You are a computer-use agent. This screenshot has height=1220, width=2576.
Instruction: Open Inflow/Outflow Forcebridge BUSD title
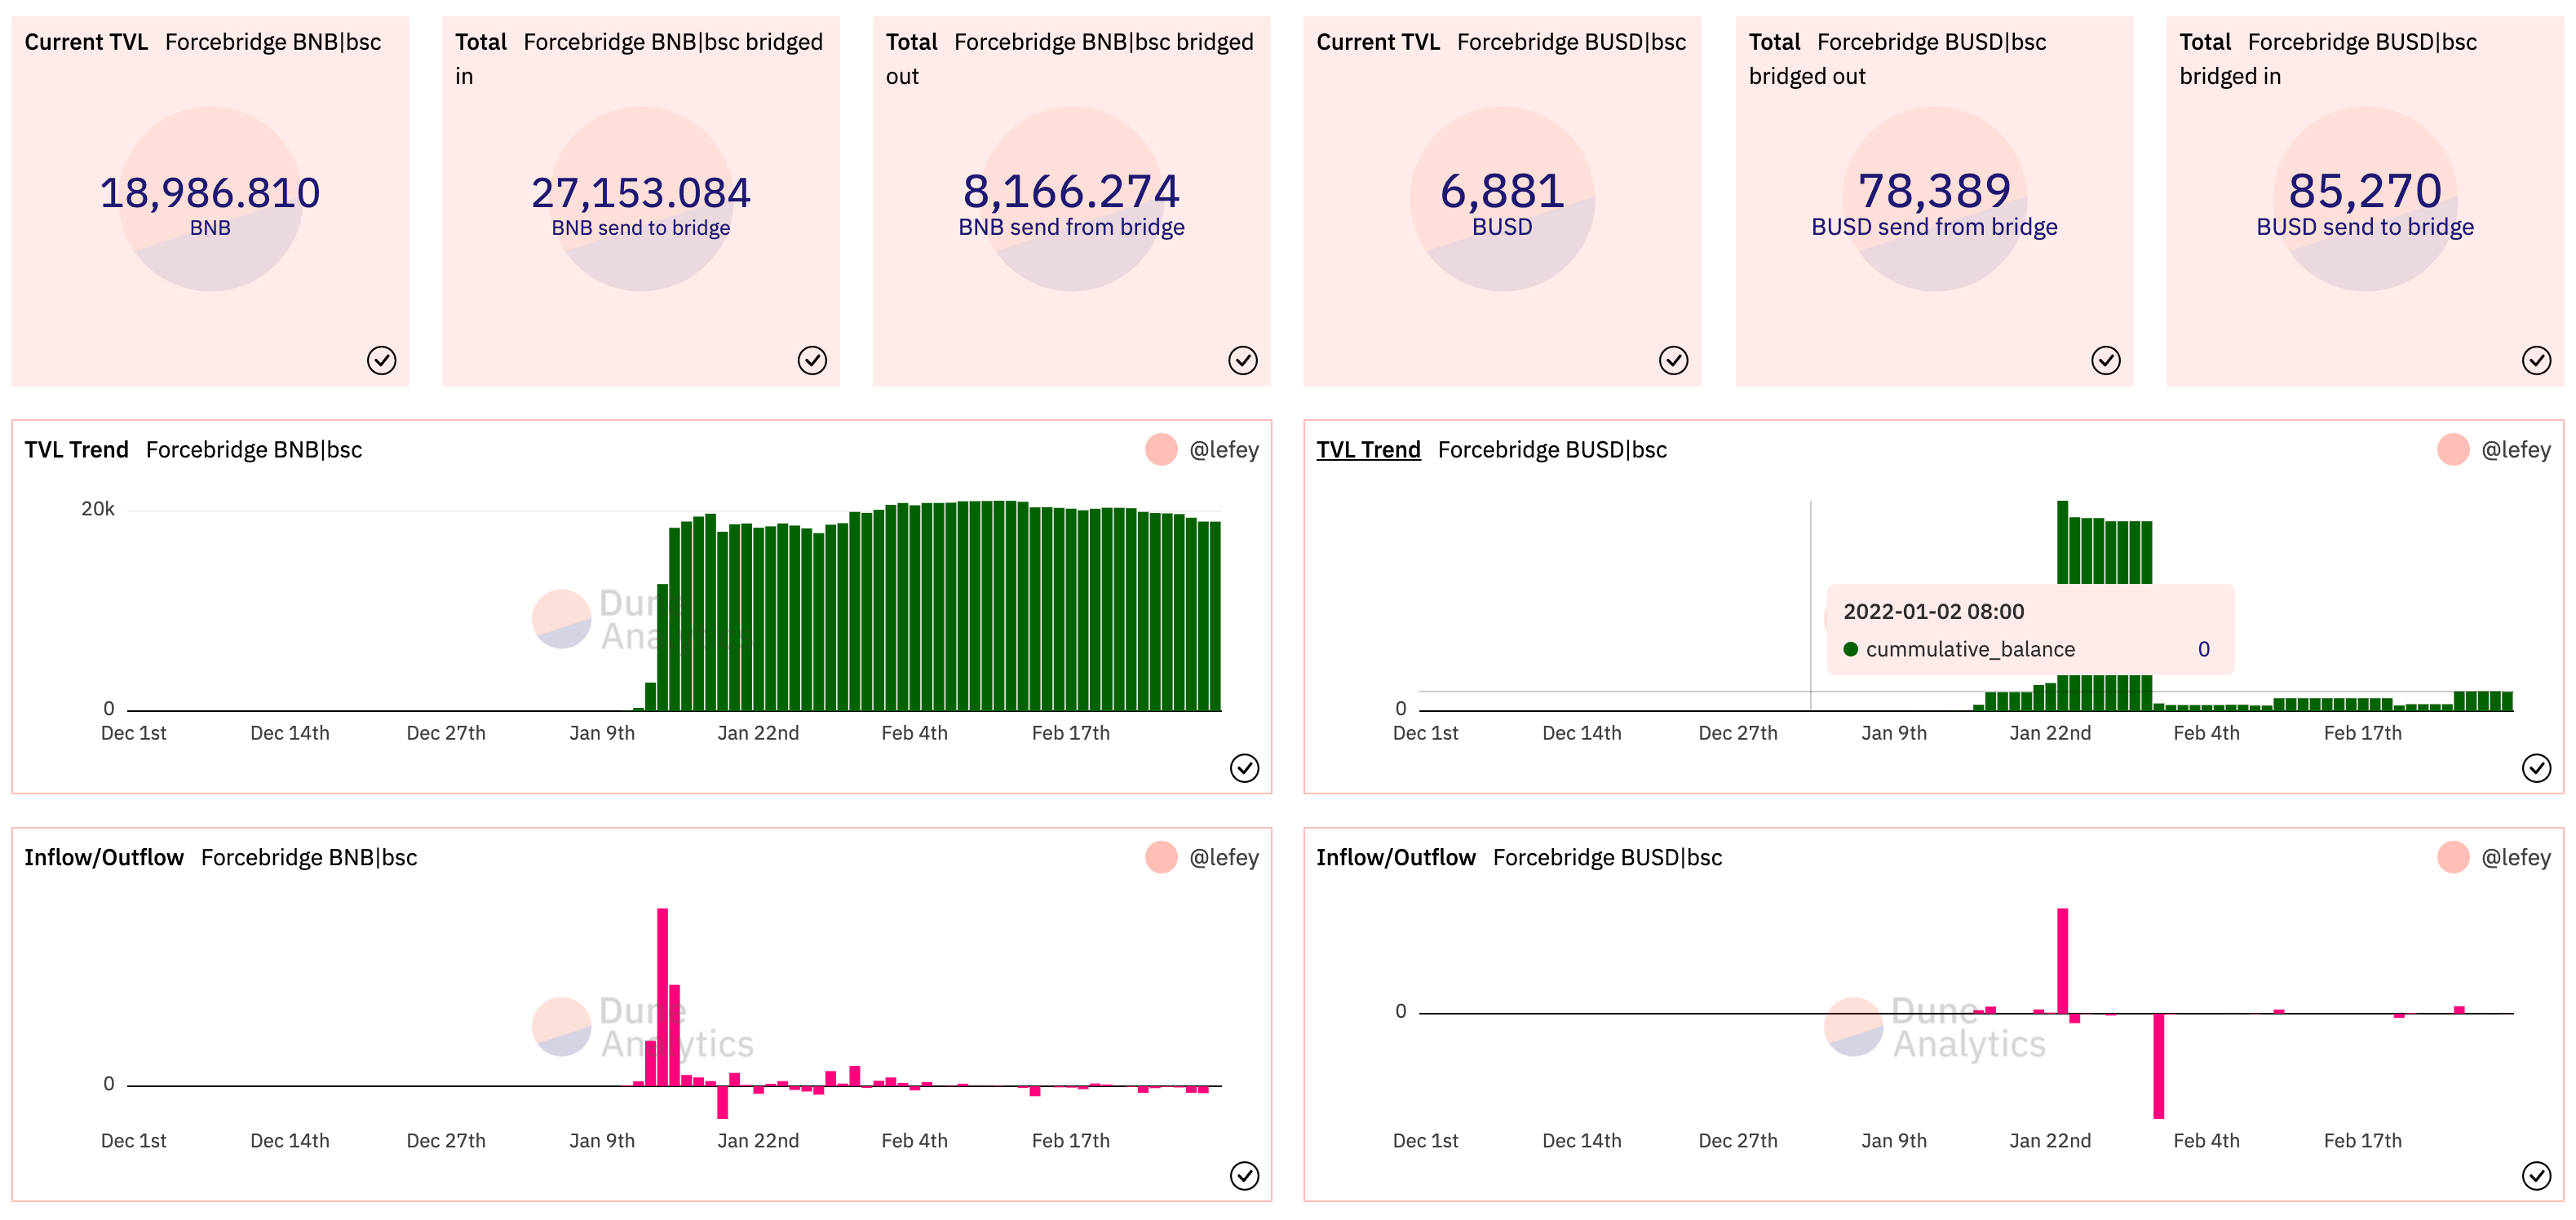pyautogui.click(x=1395, y=857)
